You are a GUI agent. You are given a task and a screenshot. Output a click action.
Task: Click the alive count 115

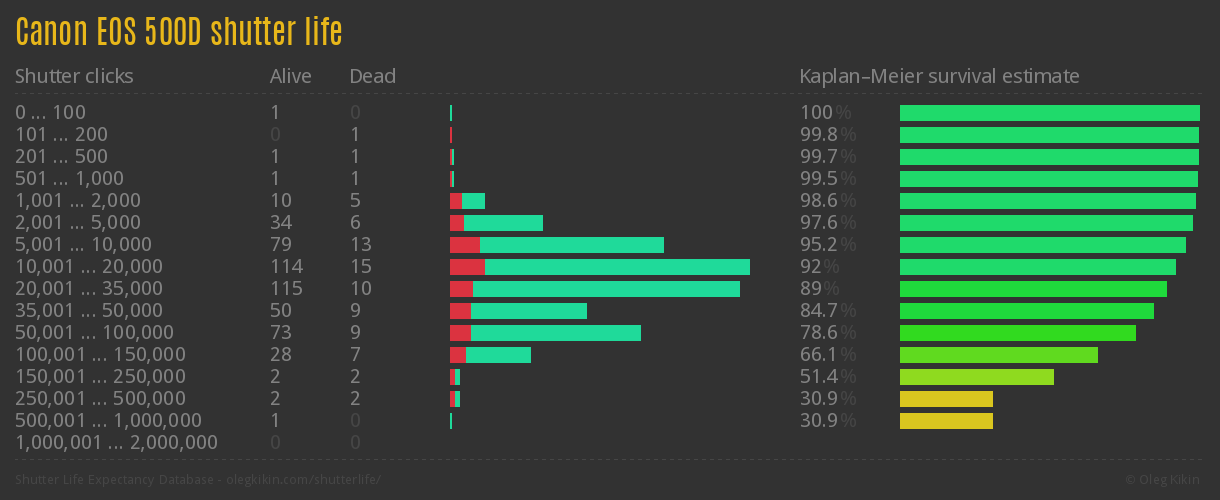tap(286, 289)
